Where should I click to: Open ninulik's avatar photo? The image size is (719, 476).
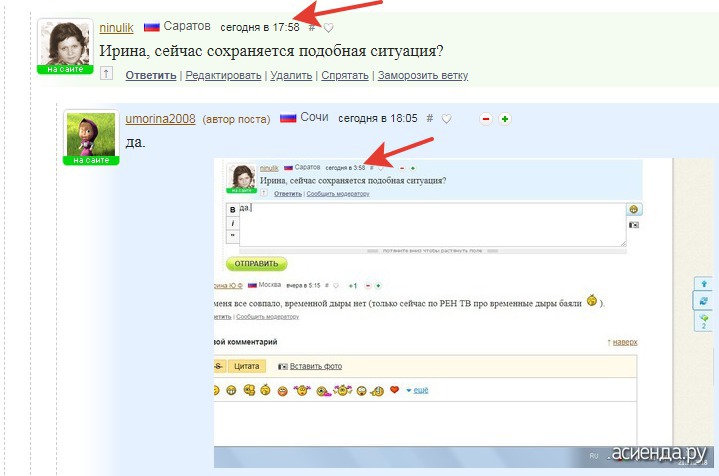65,43
